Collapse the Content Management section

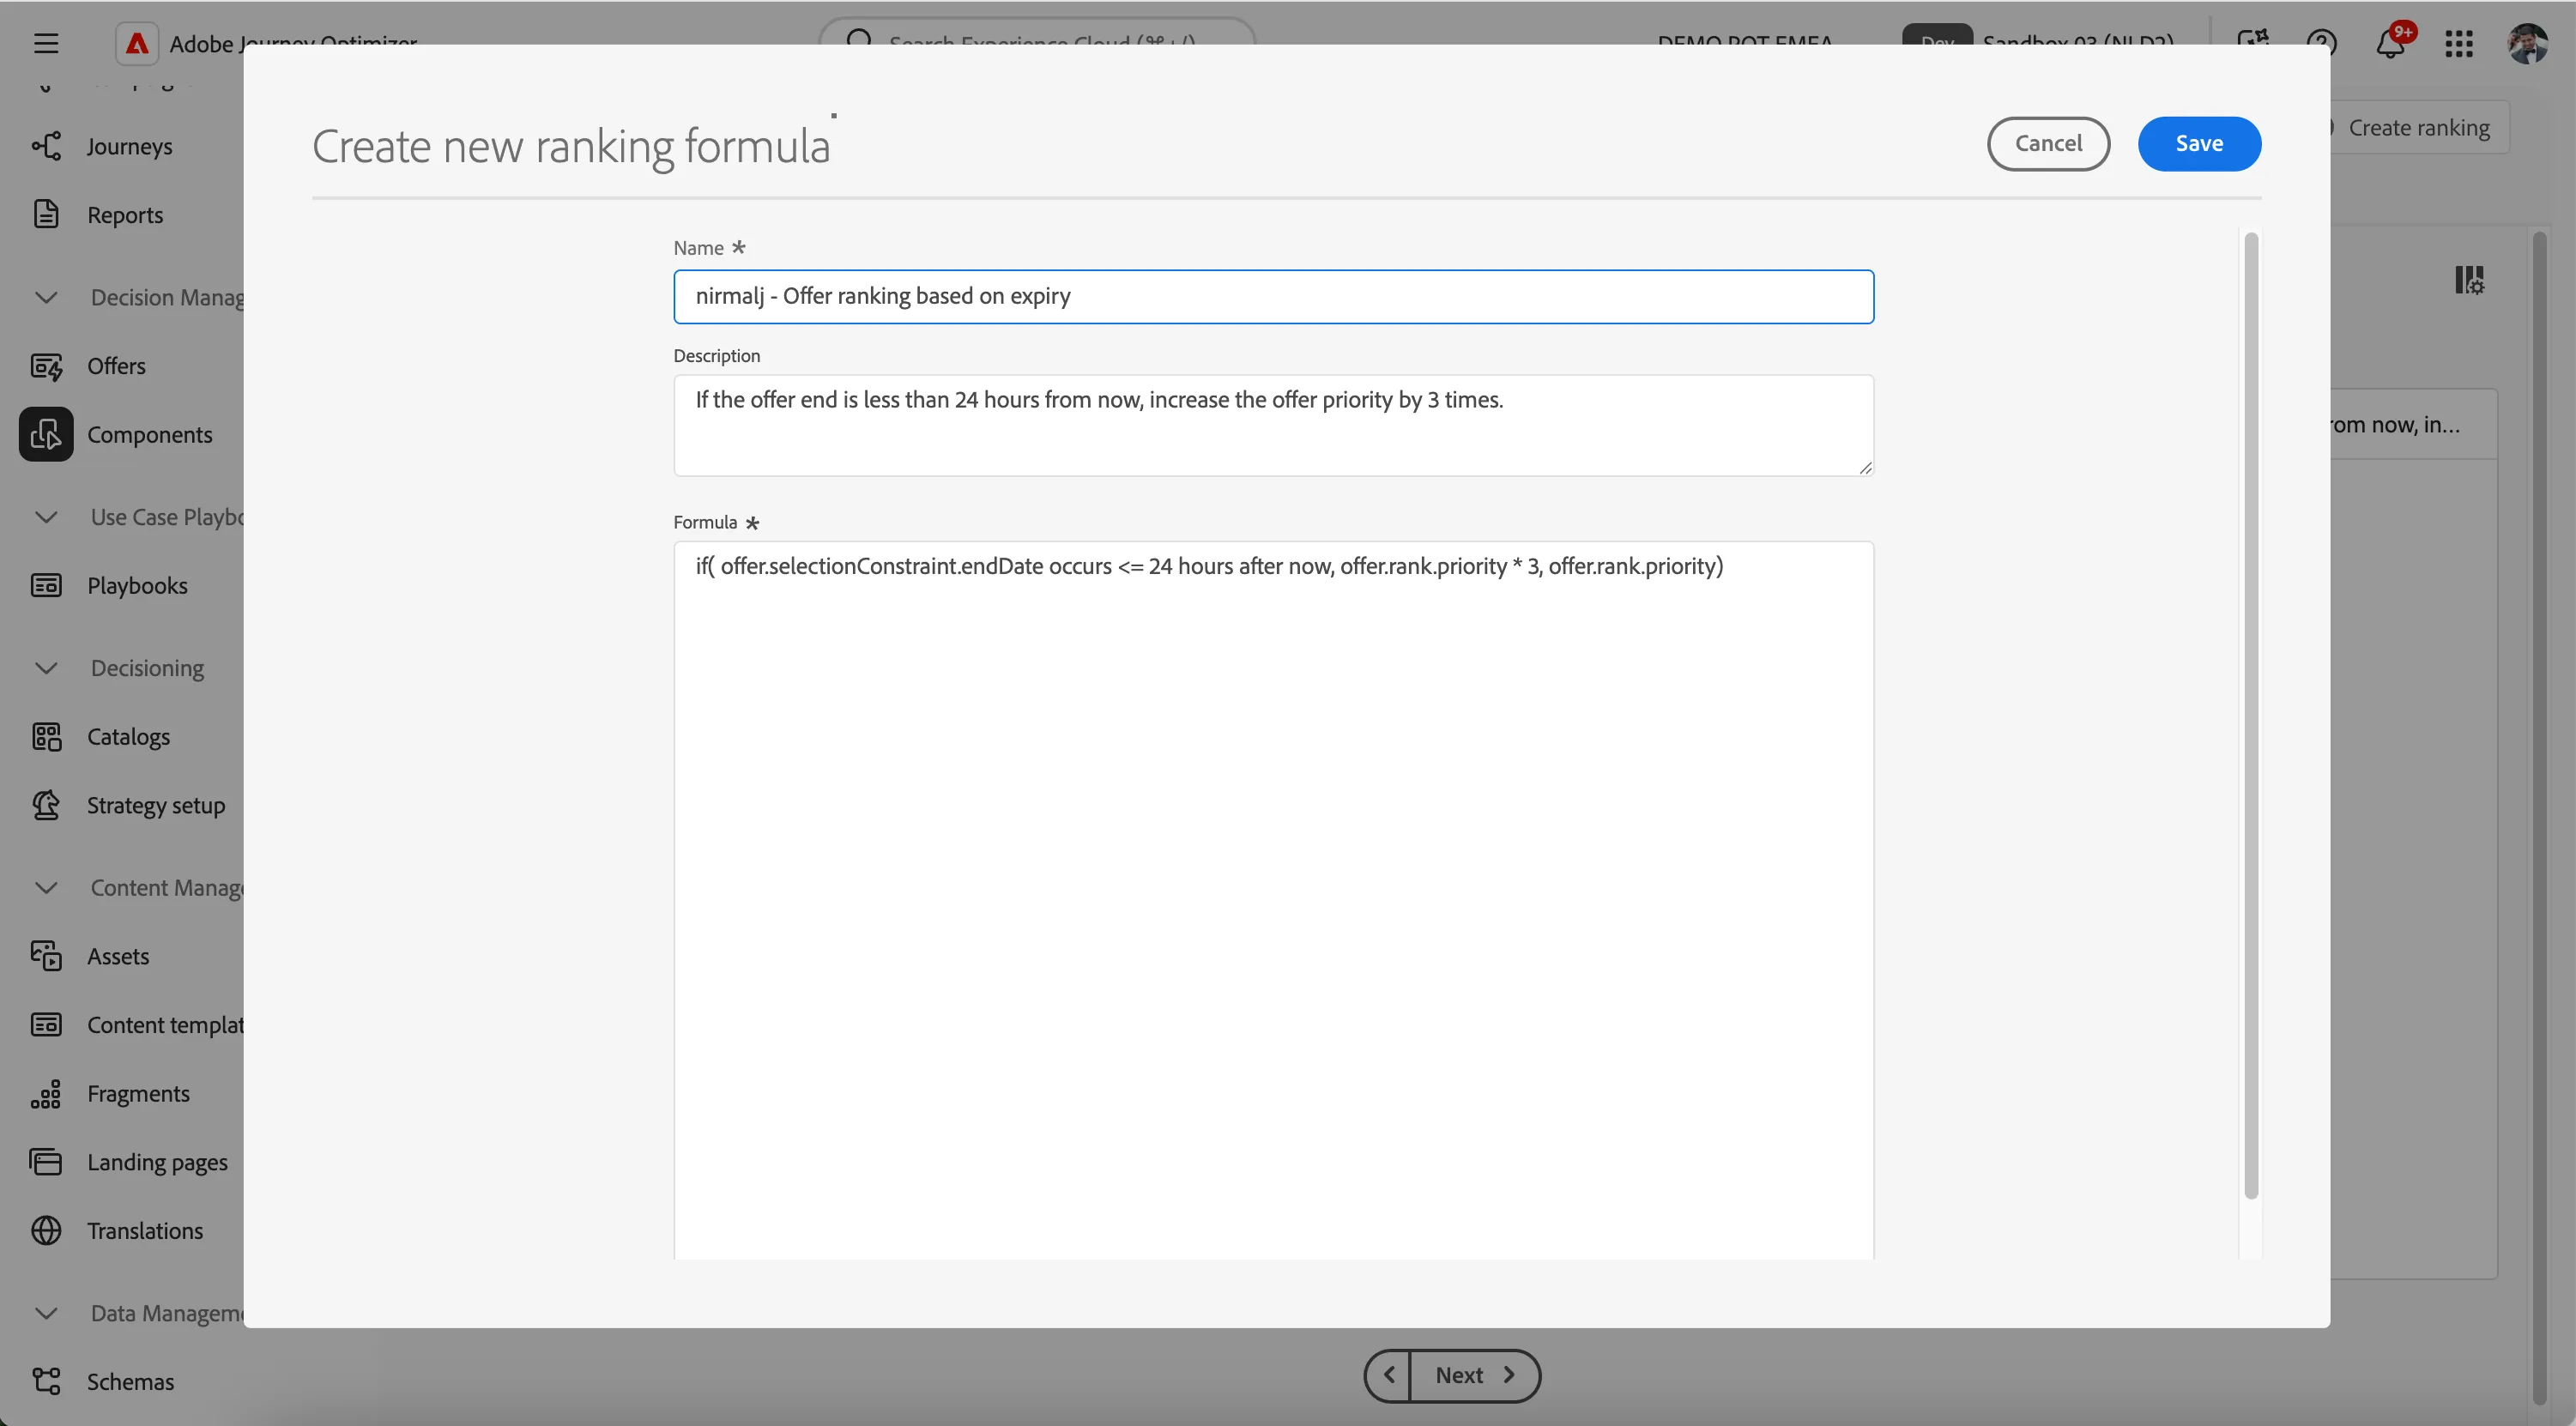[46, 888]
